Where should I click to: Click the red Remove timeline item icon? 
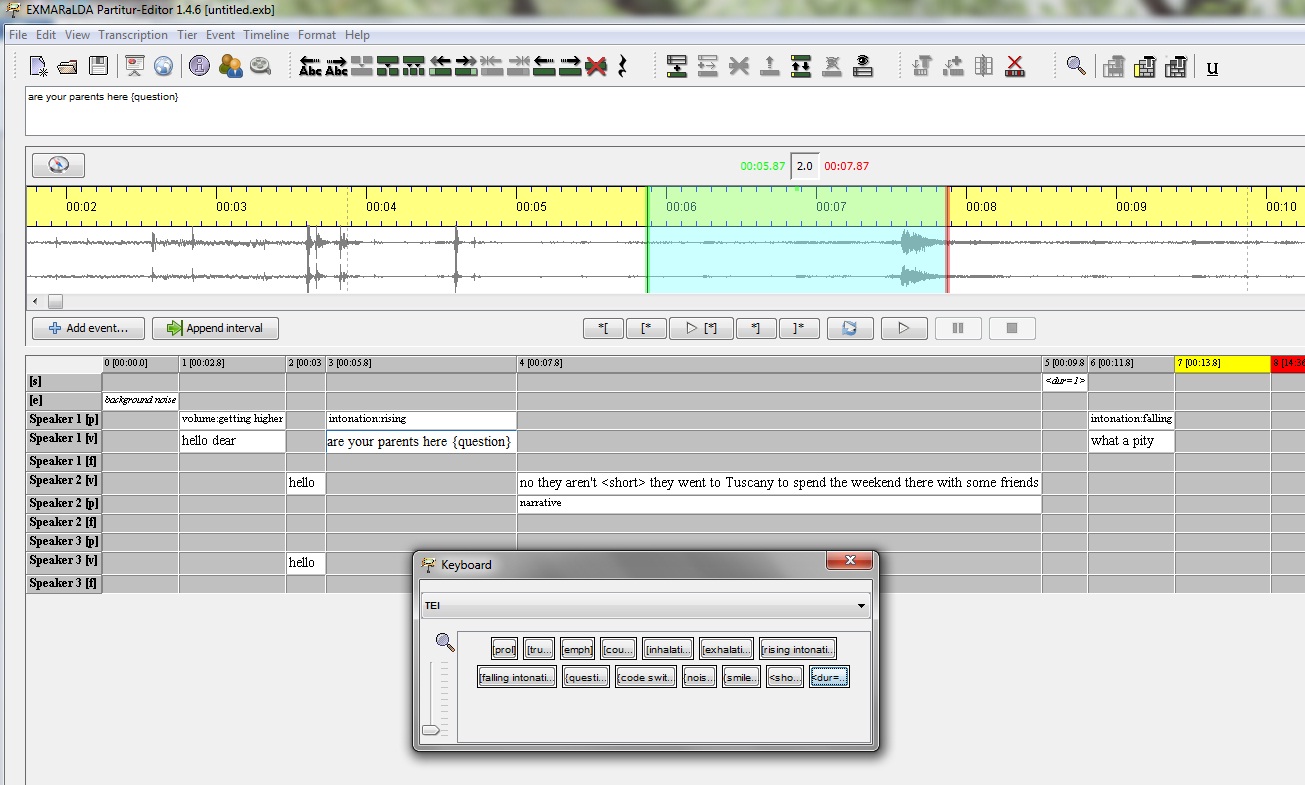(x=1014, y=67)
